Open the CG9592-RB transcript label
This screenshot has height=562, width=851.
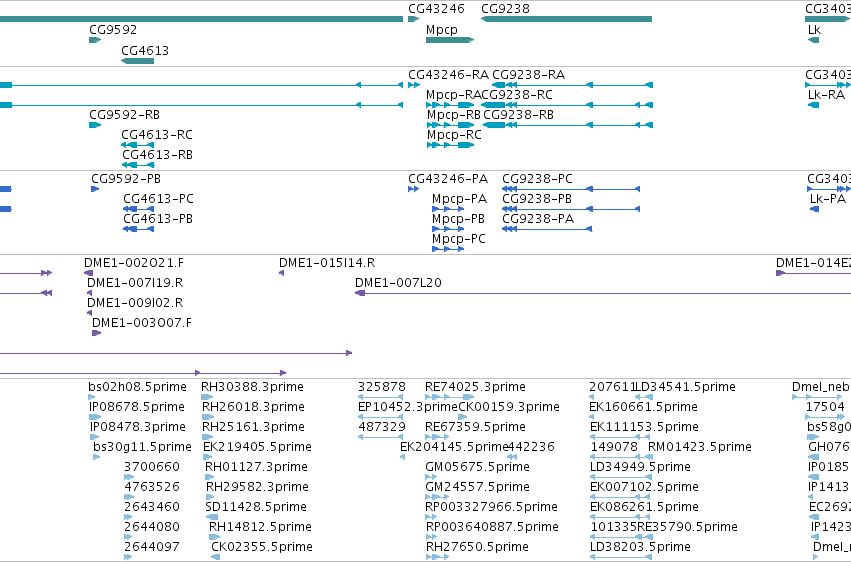pos(124,115)
